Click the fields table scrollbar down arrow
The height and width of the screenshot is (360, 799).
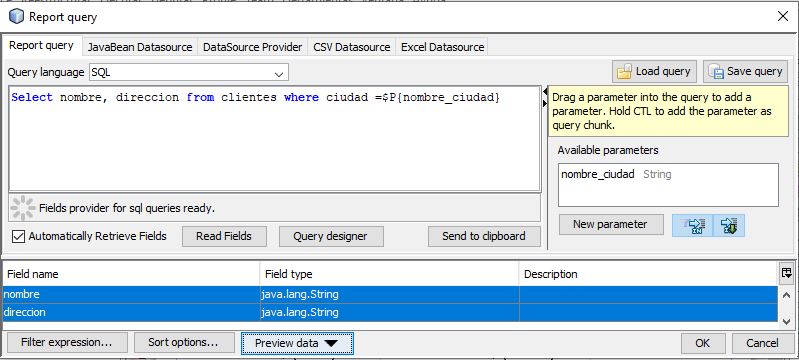click(x=786, y=321)
